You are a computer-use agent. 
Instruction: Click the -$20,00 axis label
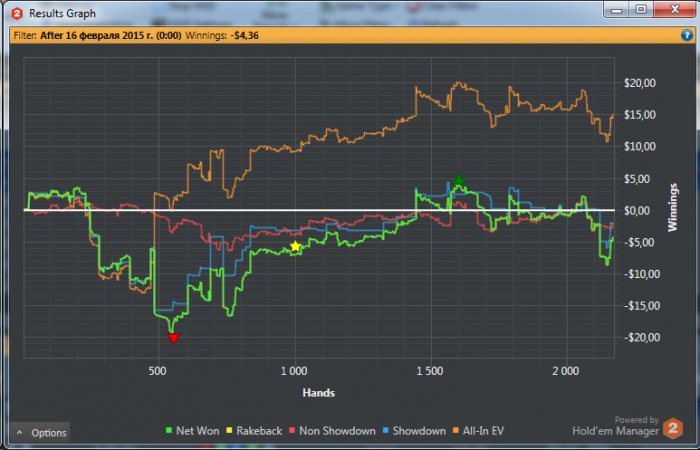[x=642, y=338]
